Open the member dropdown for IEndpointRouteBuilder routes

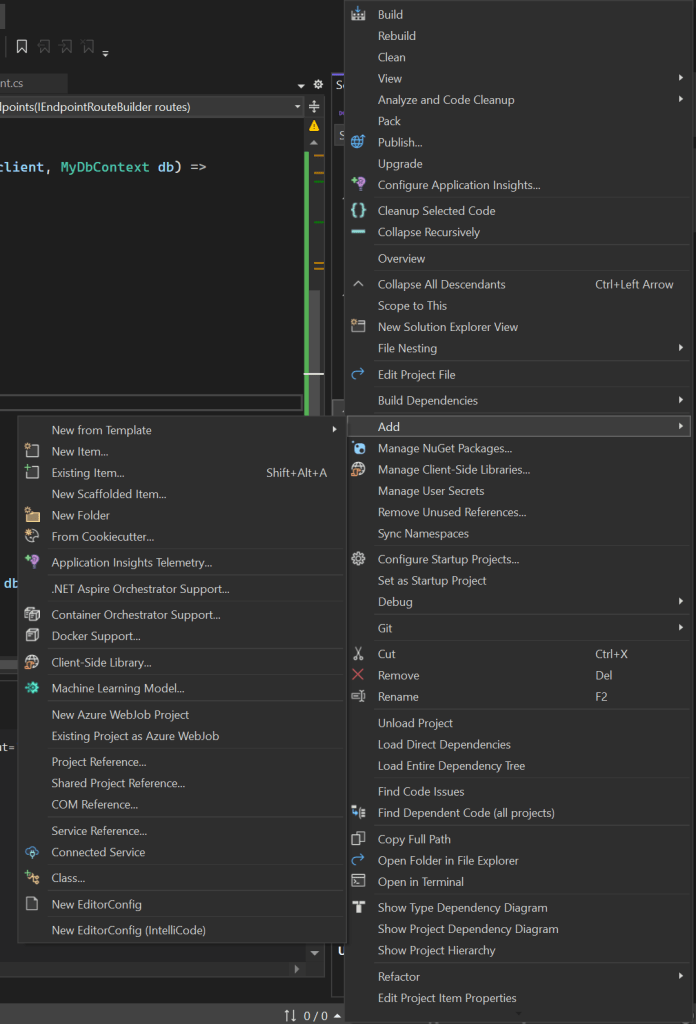(x=297, y=106)
